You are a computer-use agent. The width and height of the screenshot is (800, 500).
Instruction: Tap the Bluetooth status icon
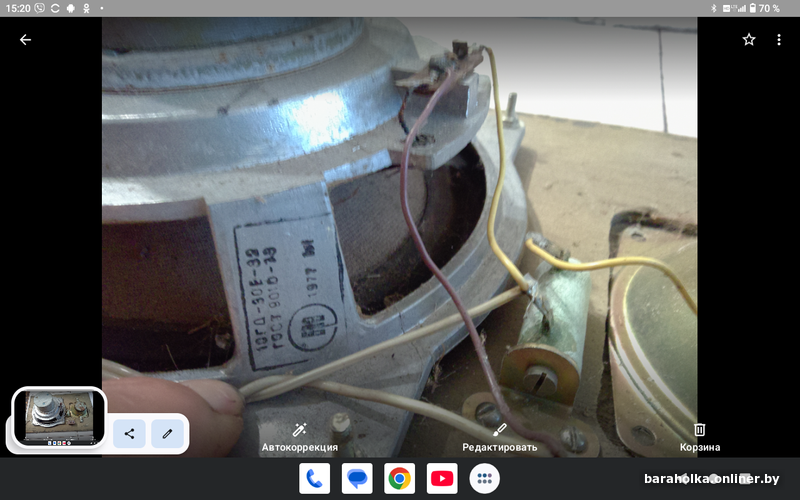point(713,8)
